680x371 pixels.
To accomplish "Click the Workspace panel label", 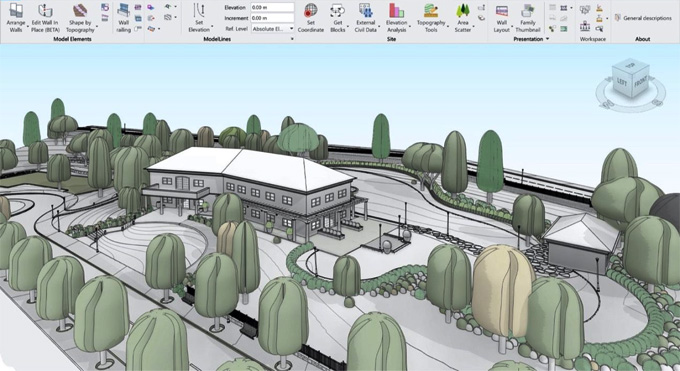I will point(593,39).
